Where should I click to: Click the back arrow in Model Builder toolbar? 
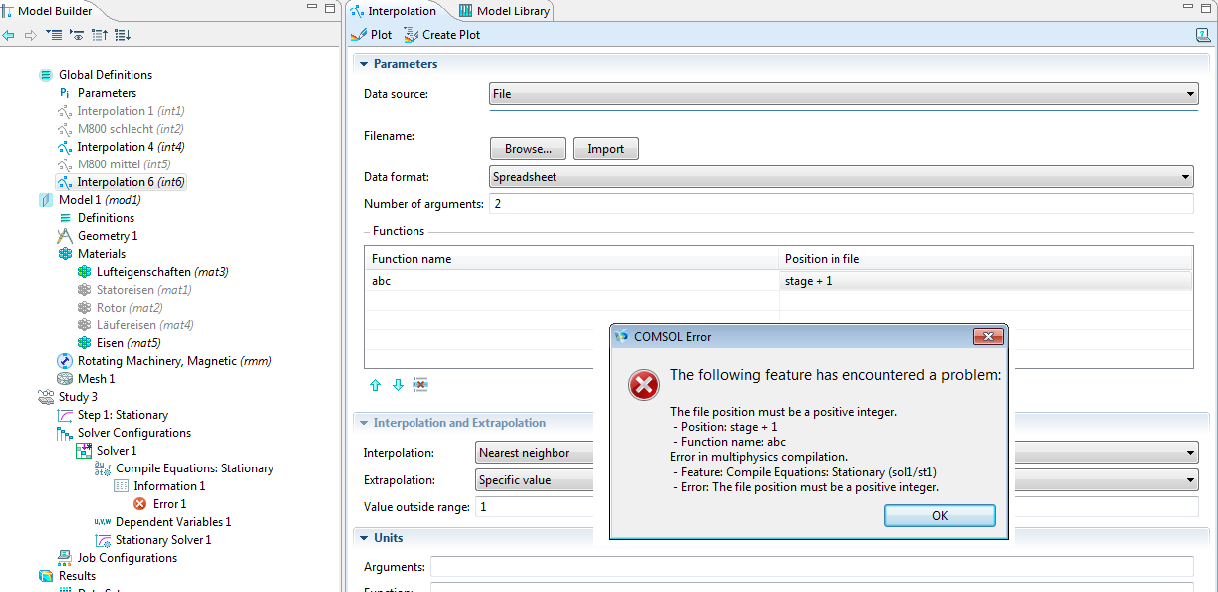[9, 35]
